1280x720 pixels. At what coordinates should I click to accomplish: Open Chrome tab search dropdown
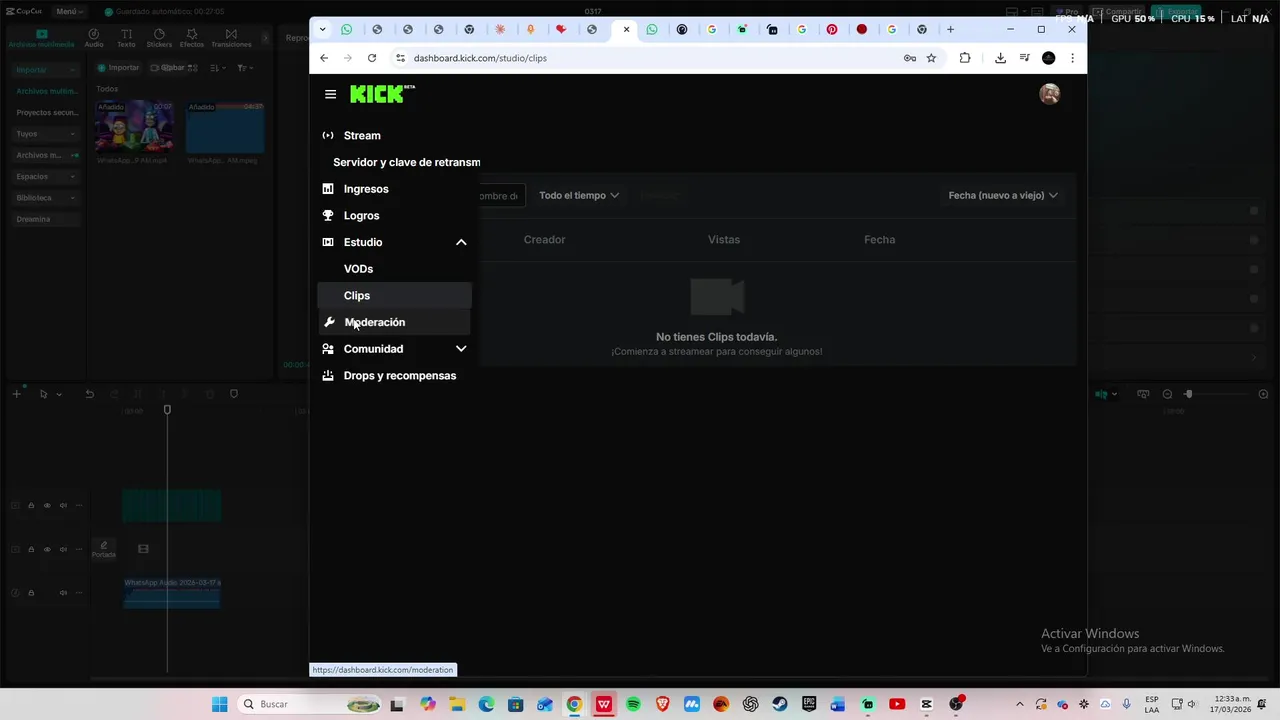tap(322, 29)
